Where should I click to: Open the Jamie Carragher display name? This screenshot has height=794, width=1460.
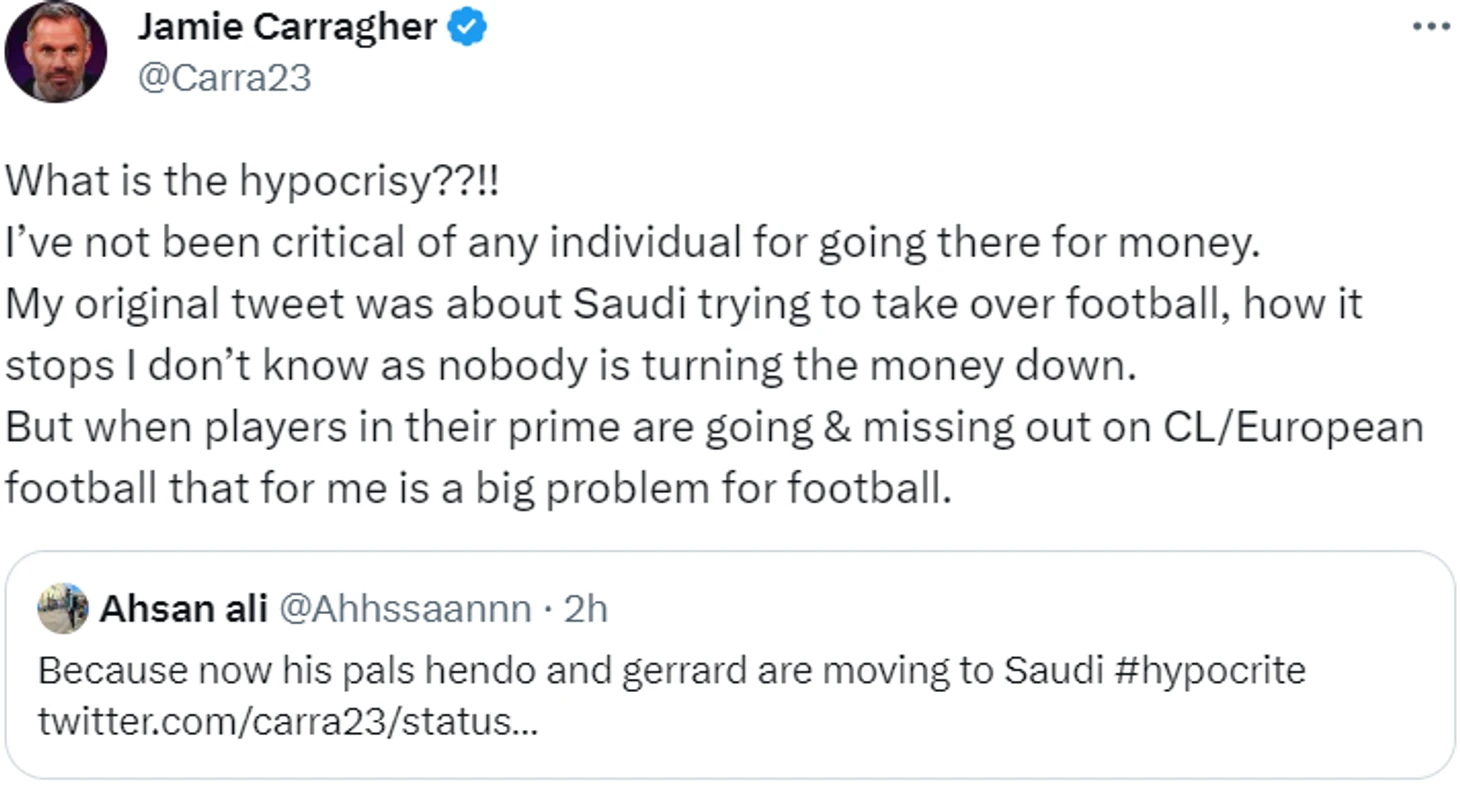288,28
